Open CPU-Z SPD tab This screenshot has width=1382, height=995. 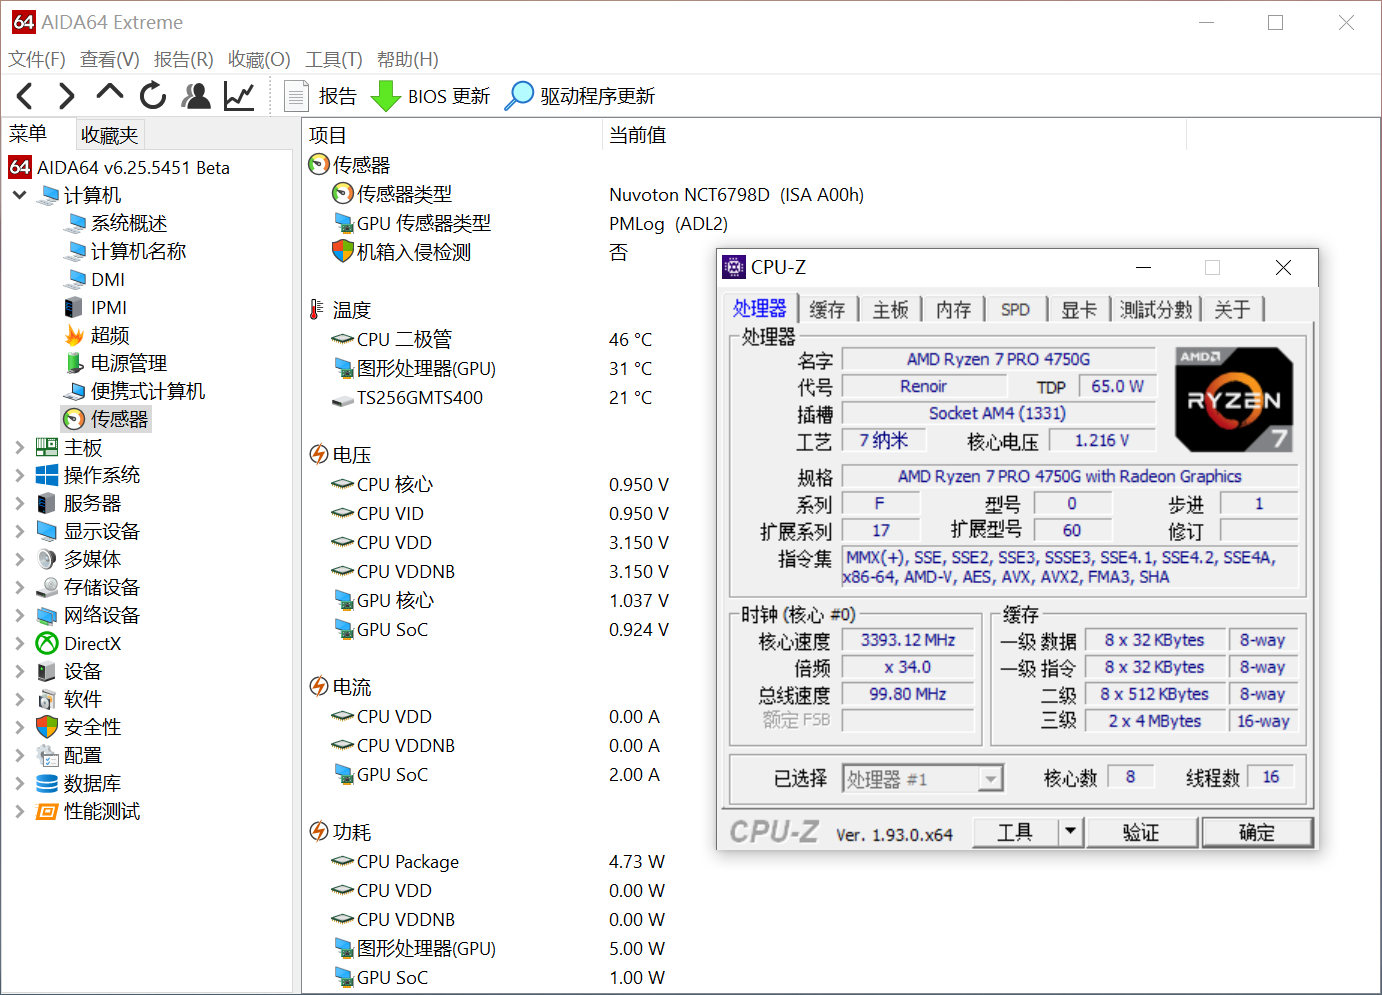click(x=1015, y=309)
